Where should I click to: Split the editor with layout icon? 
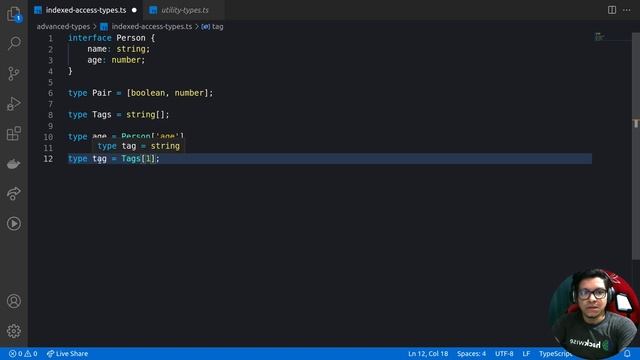tap(612, 10)
